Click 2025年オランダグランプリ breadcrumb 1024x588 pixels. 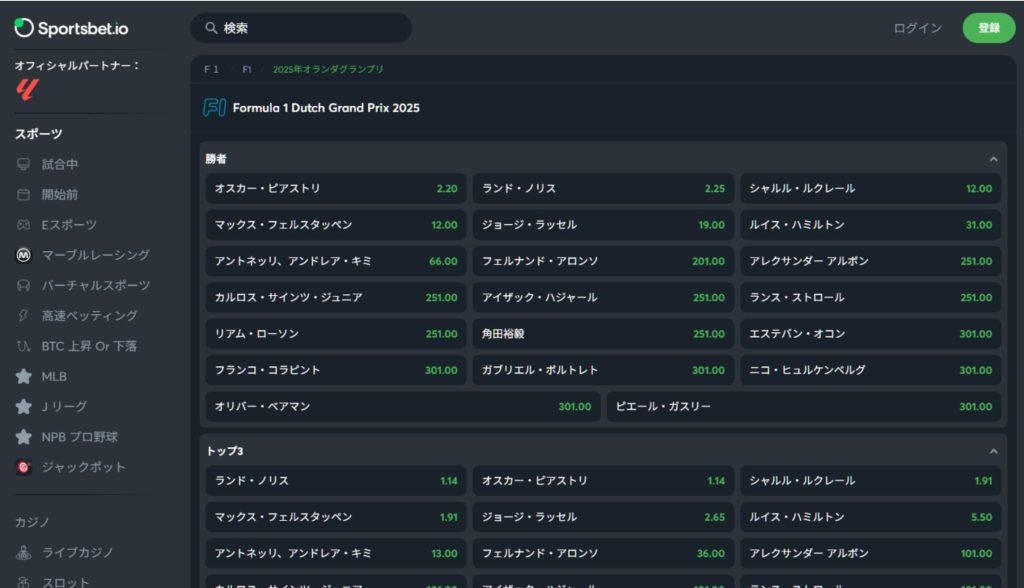click(x=328, y=69)
